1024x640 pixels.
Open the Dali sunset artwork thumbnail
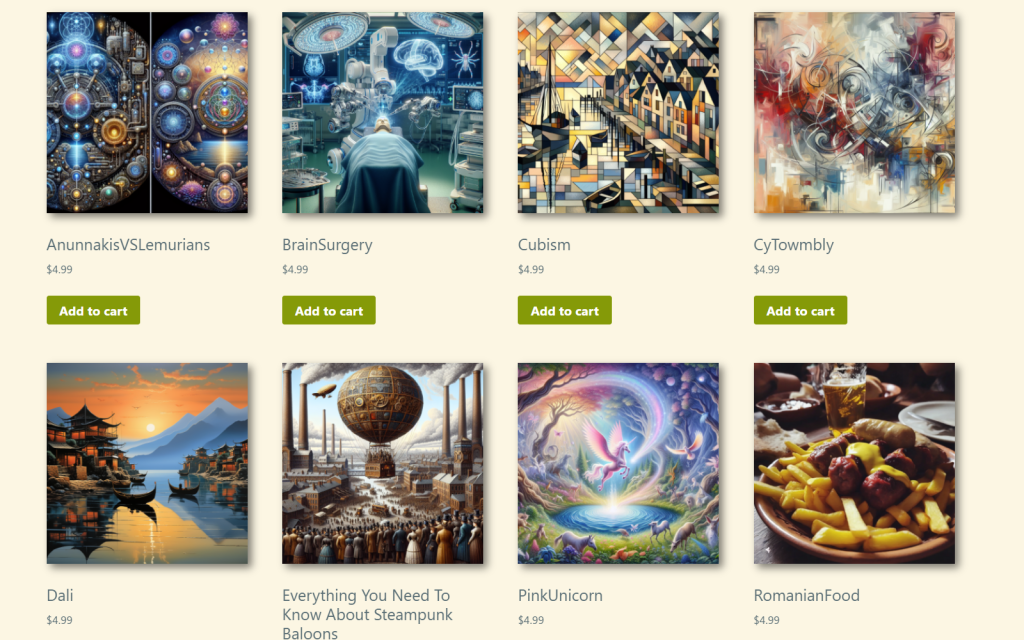coord(147,463)
